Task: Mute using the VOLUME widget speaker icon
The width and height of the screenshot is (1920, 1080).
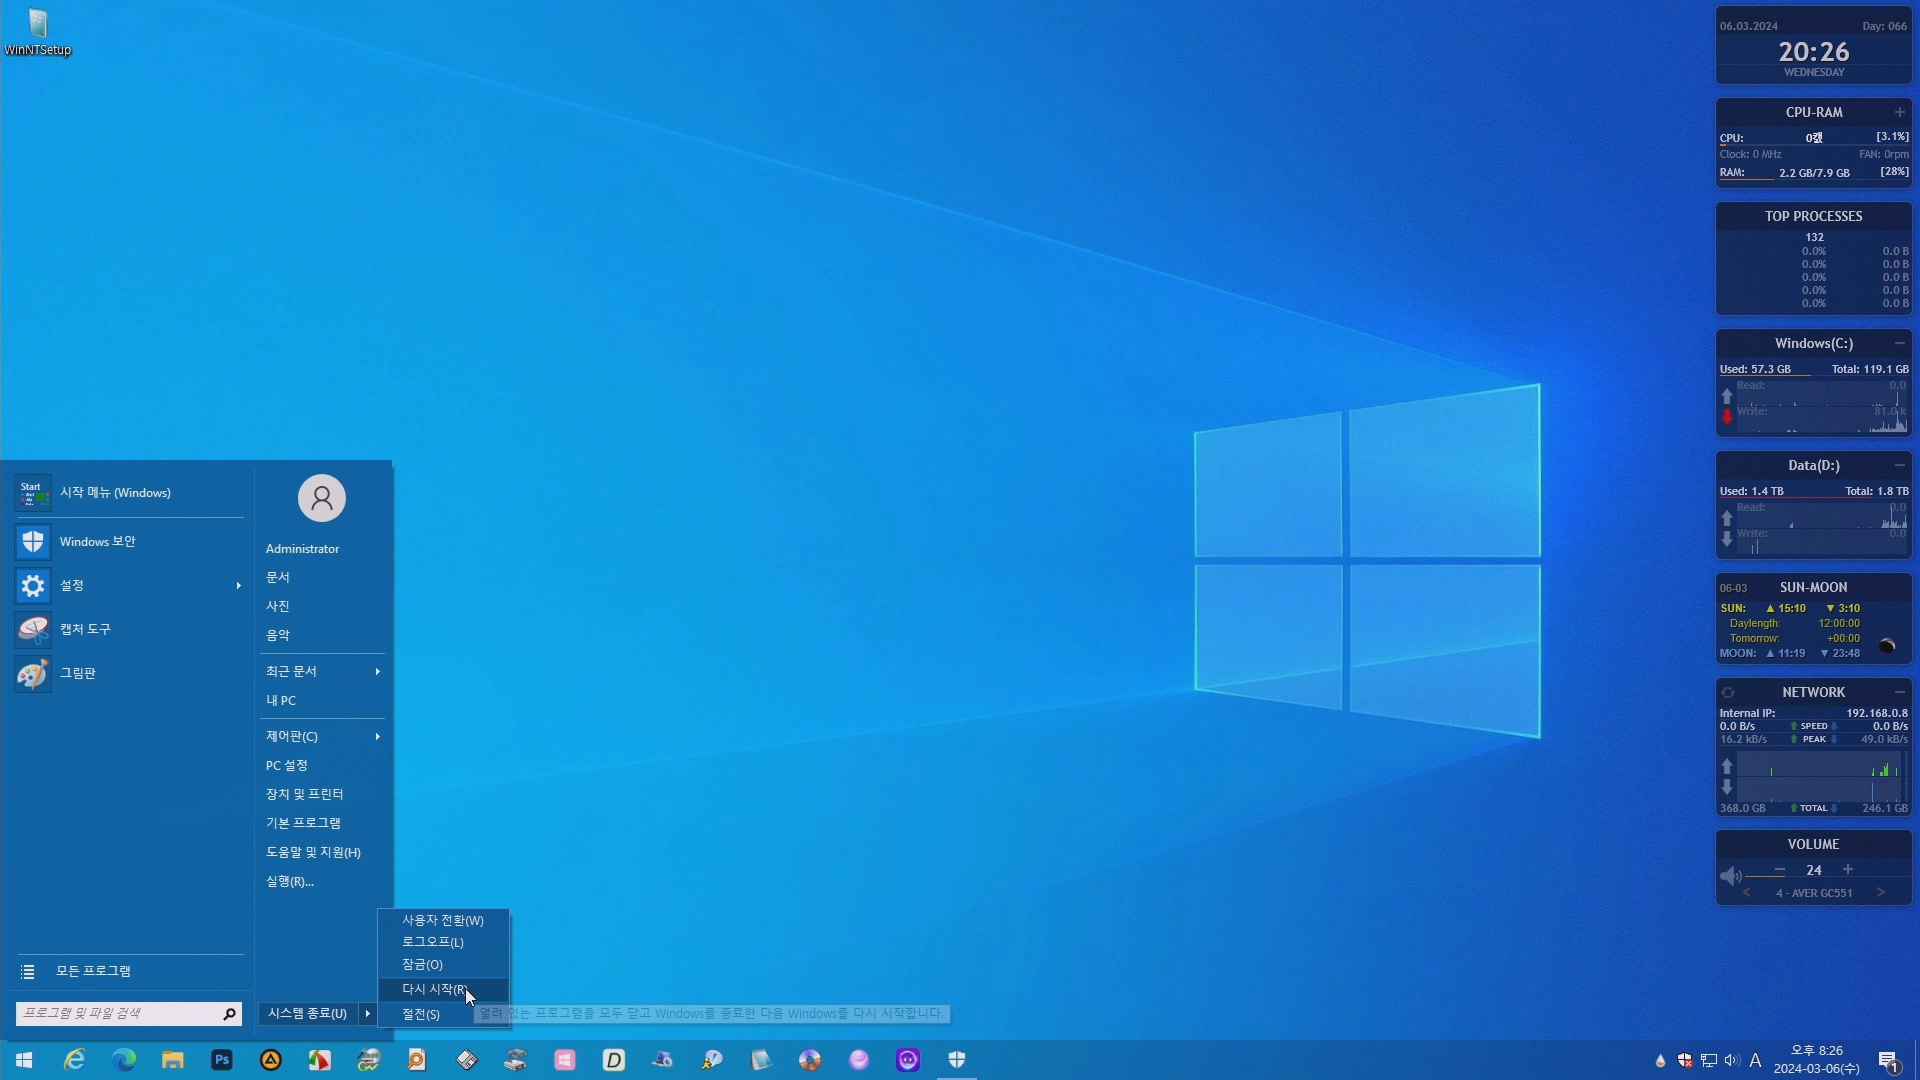Action: coord(1730,876)
